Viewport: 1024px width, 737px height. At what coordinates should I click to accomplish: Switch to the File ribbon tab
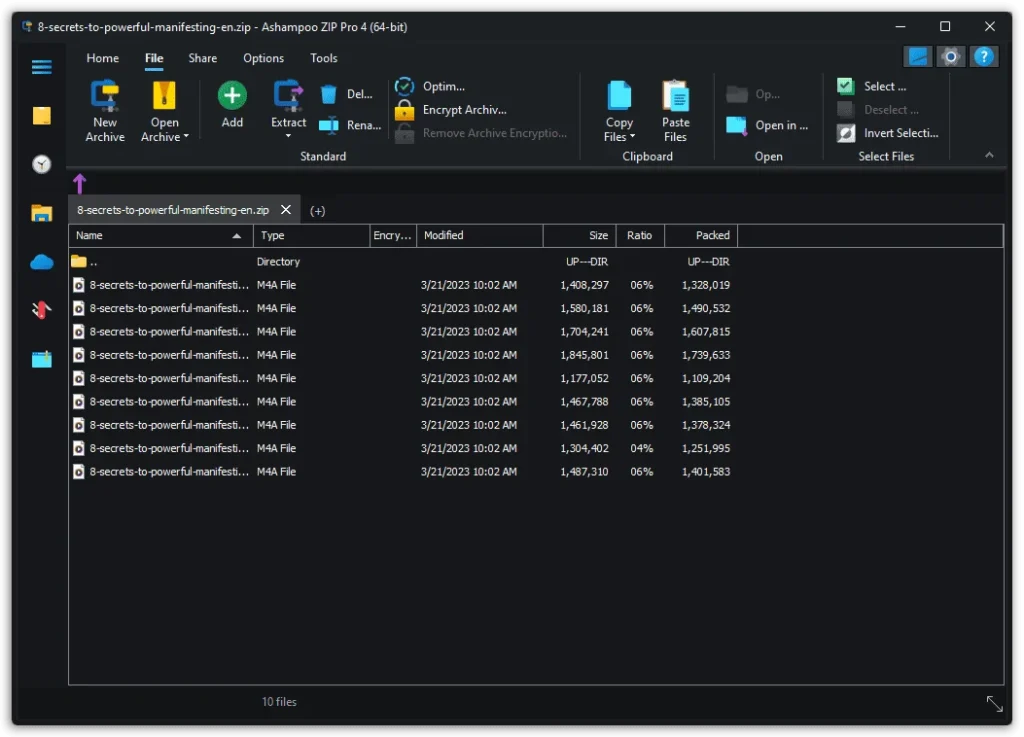point(154,58)
